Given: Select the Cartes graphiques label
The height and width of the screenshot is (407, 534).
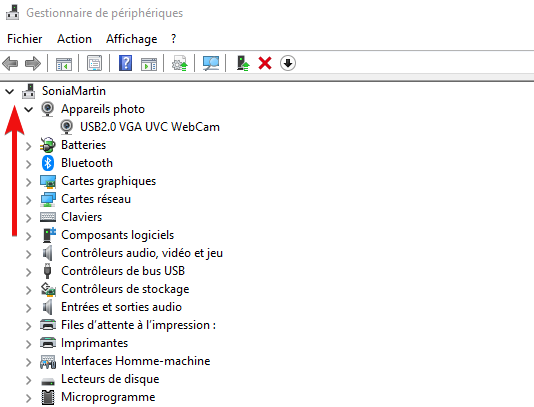Looking at the screenshot, I should point(108,181).
